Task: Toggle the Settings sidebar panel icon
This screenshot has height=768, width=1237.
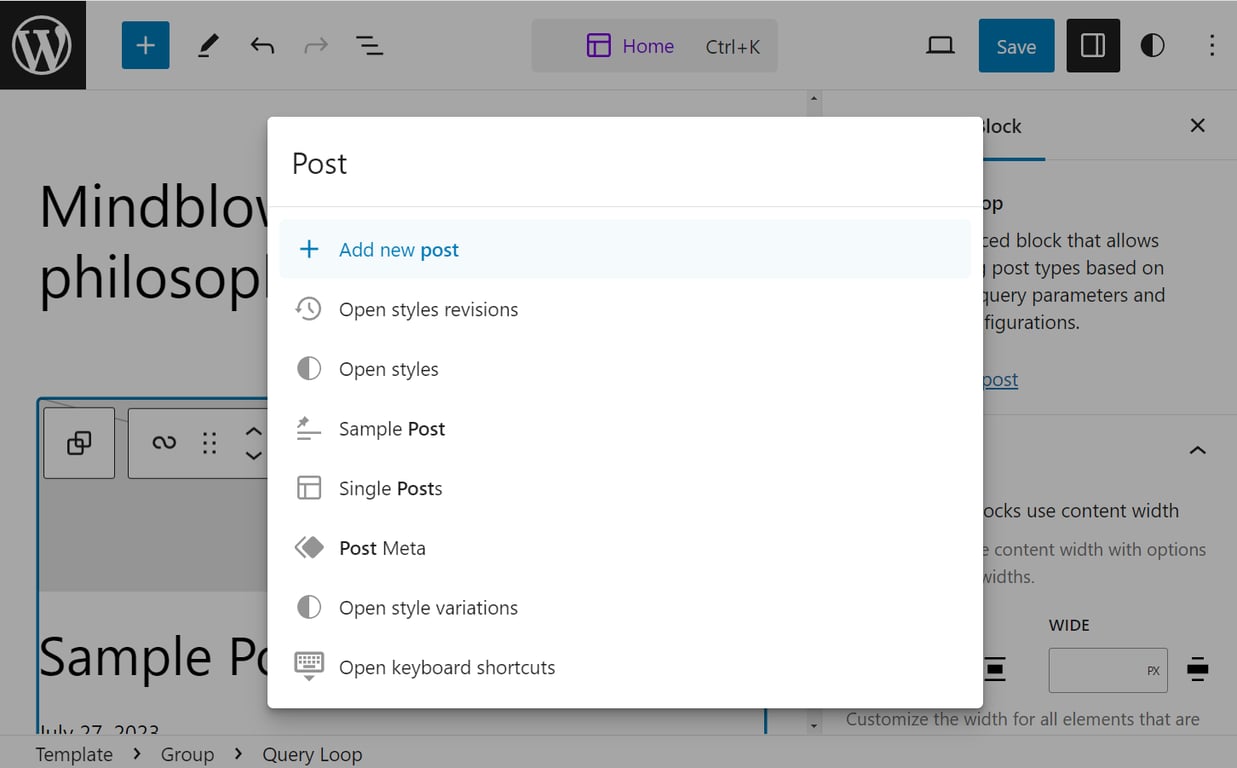Action: (1092, 45)
